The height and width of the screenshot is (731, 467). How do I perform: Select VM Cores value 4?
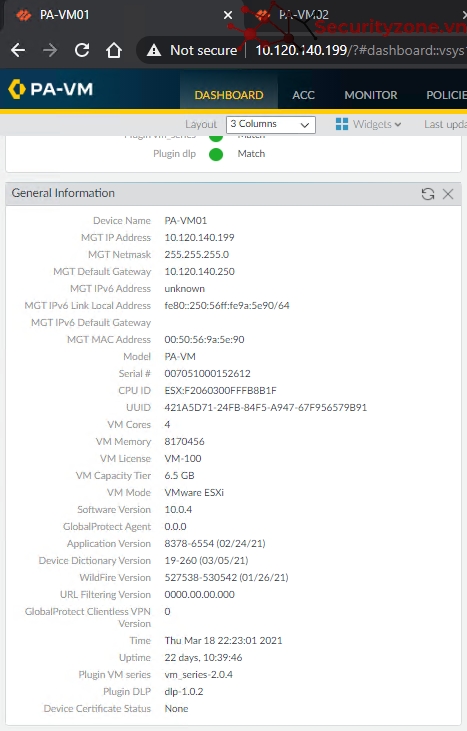pyautogui.click(x=167, y=425)
